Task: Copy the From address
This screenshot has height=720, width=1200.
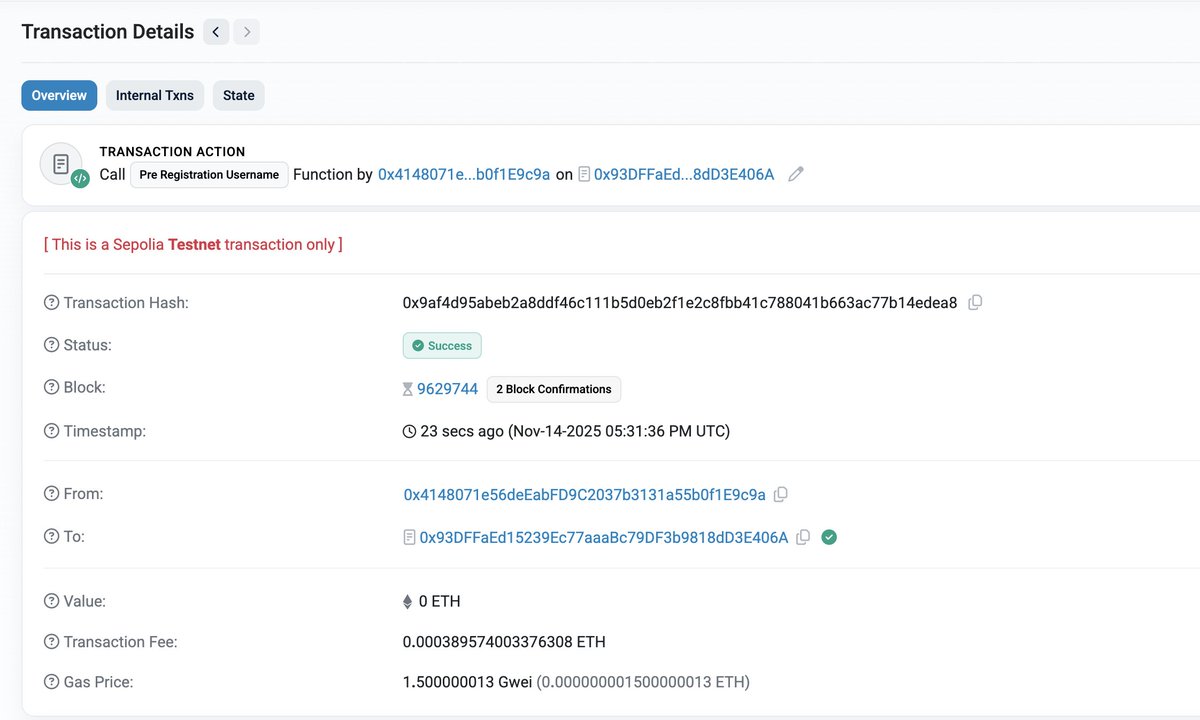Action: (781, 494)
